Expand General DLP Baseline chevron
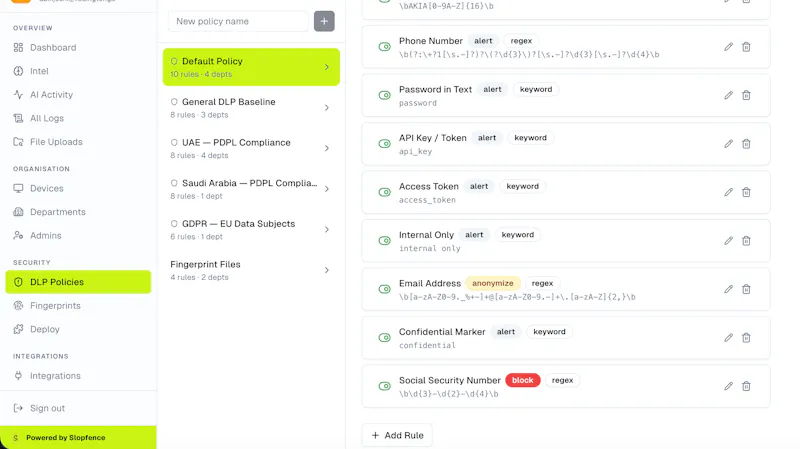Screen dimensions: 800x449 [327, 108]
